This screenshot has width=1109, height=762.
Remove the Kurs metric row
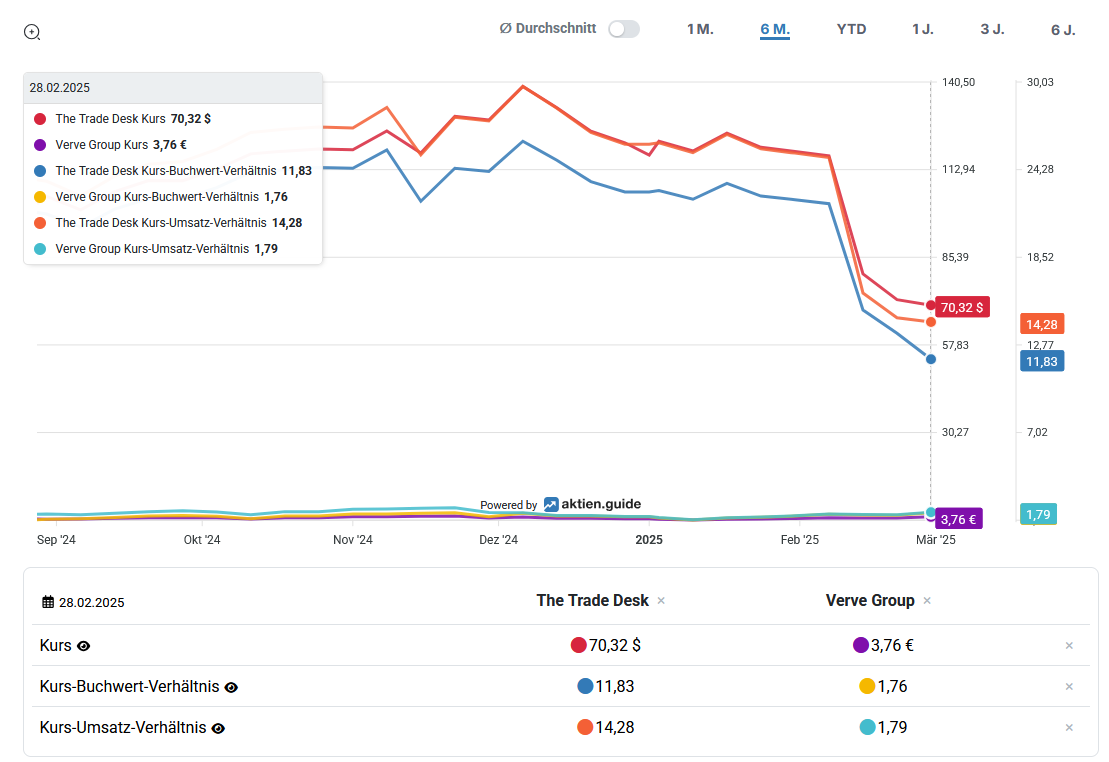(1069, 645)
